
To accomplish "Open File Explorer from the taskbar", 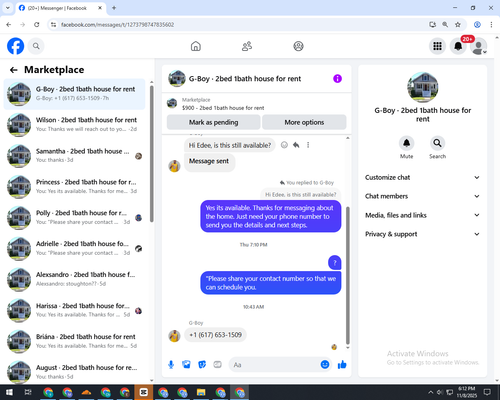I will coord(201,392).
